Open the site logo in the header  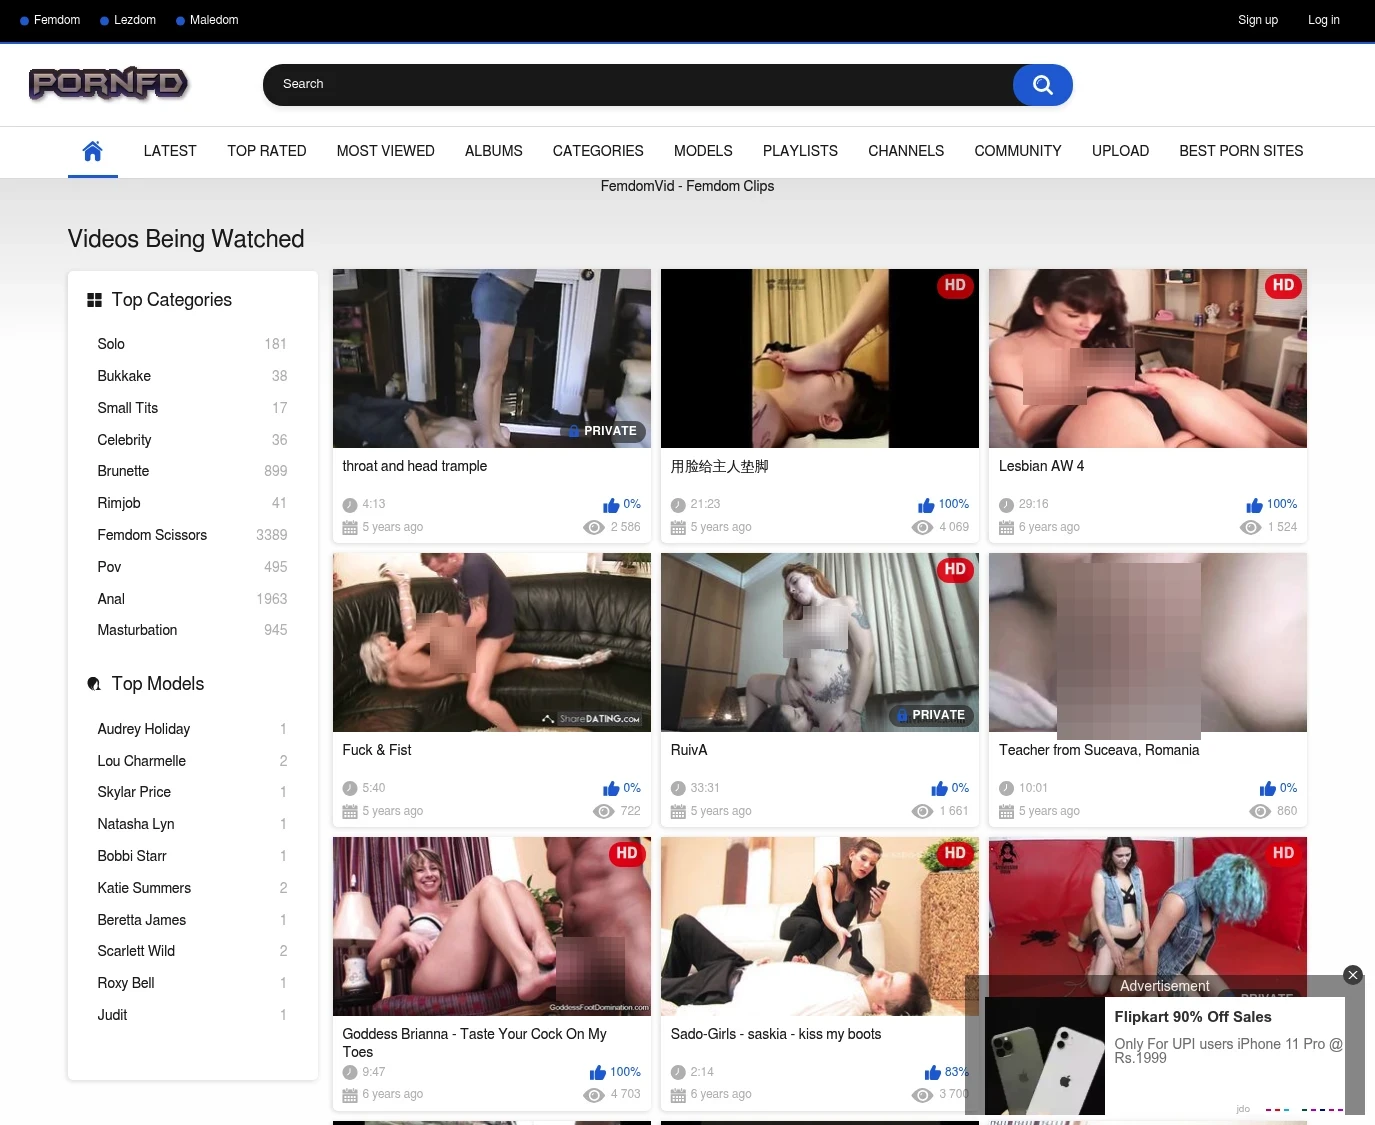108,84
